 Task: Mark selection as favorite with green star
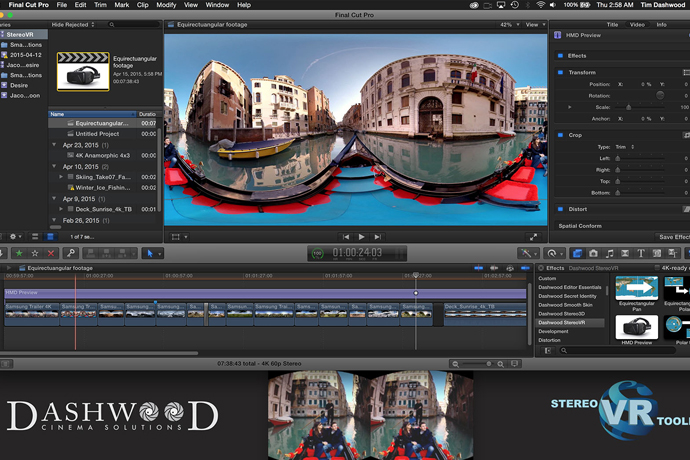click(19, 253)
